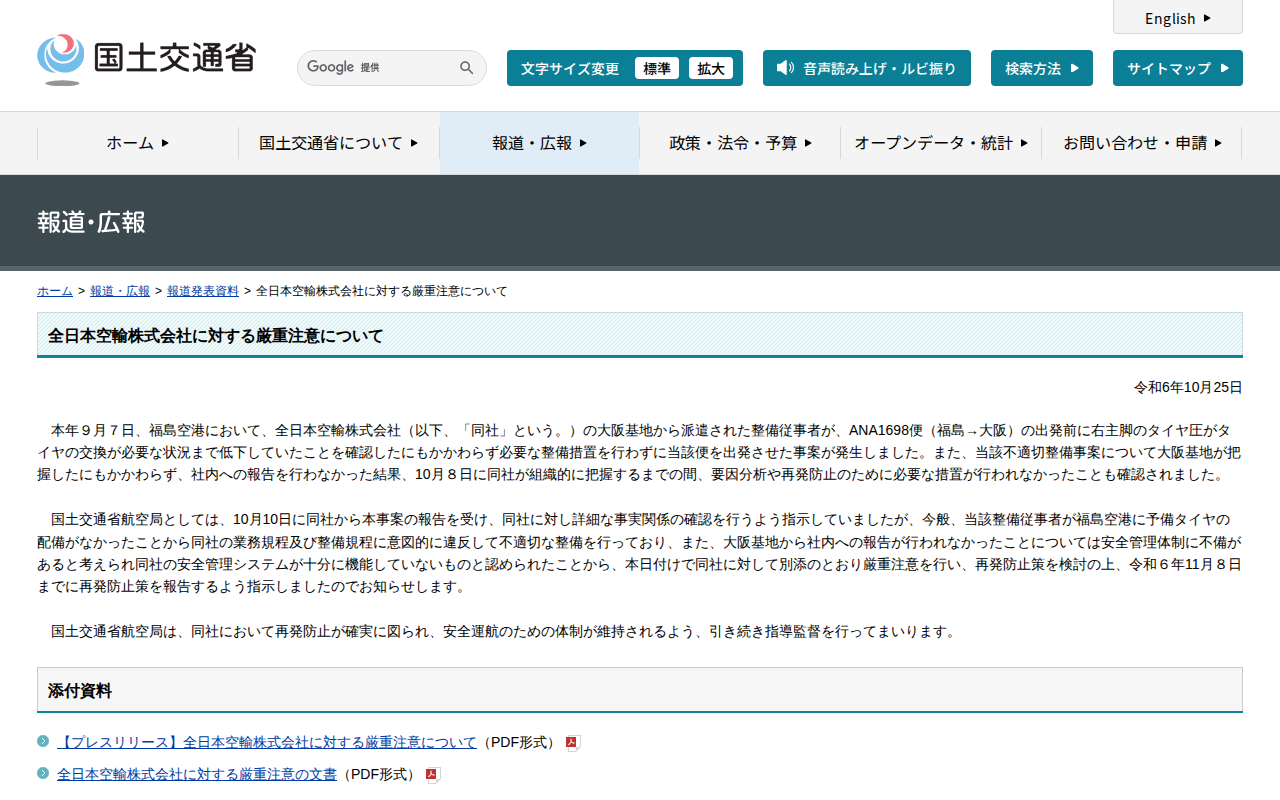Go to 報道・広報 via the breadcrumb

(x=120, y=291)
